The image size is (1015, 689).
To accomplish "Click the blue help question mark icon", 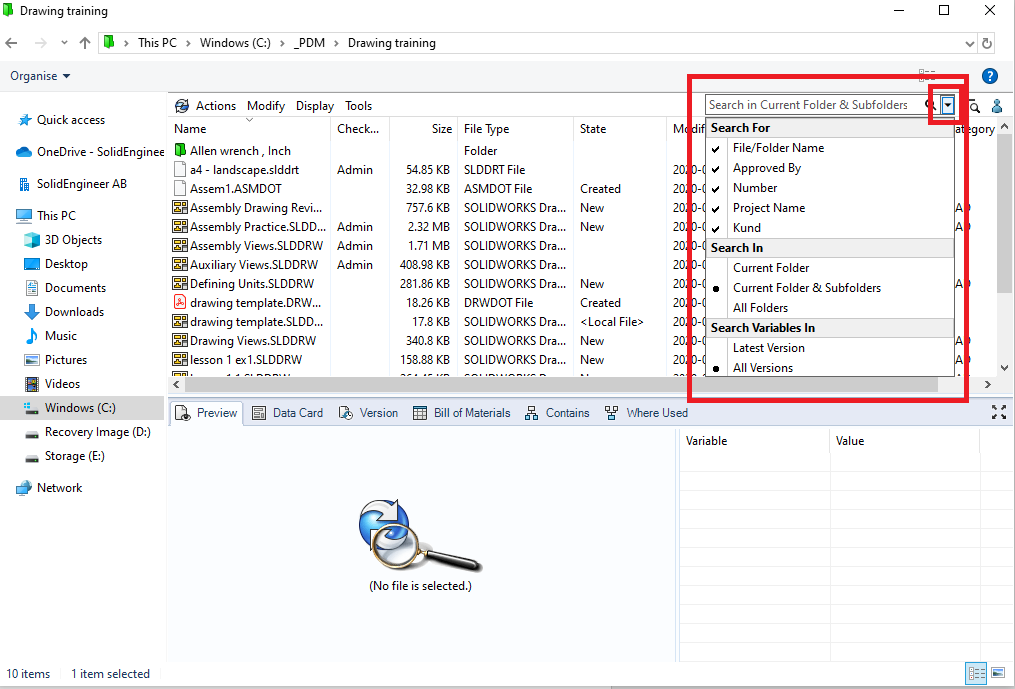I will (x=990, y=76).
